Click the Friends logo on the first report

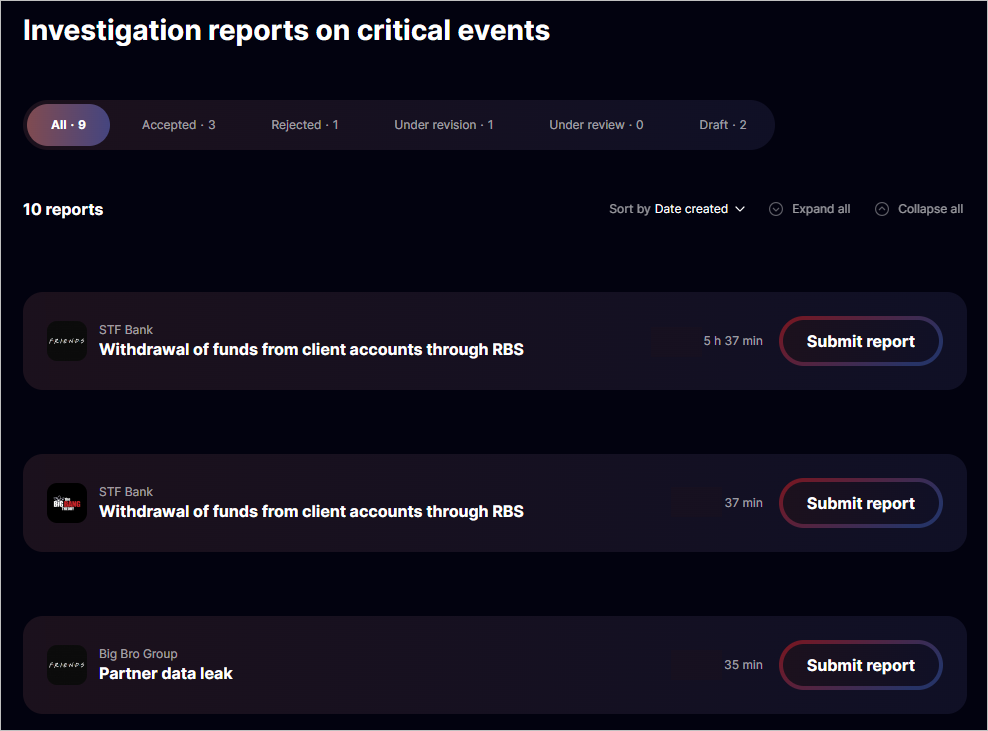click(67, 341)
